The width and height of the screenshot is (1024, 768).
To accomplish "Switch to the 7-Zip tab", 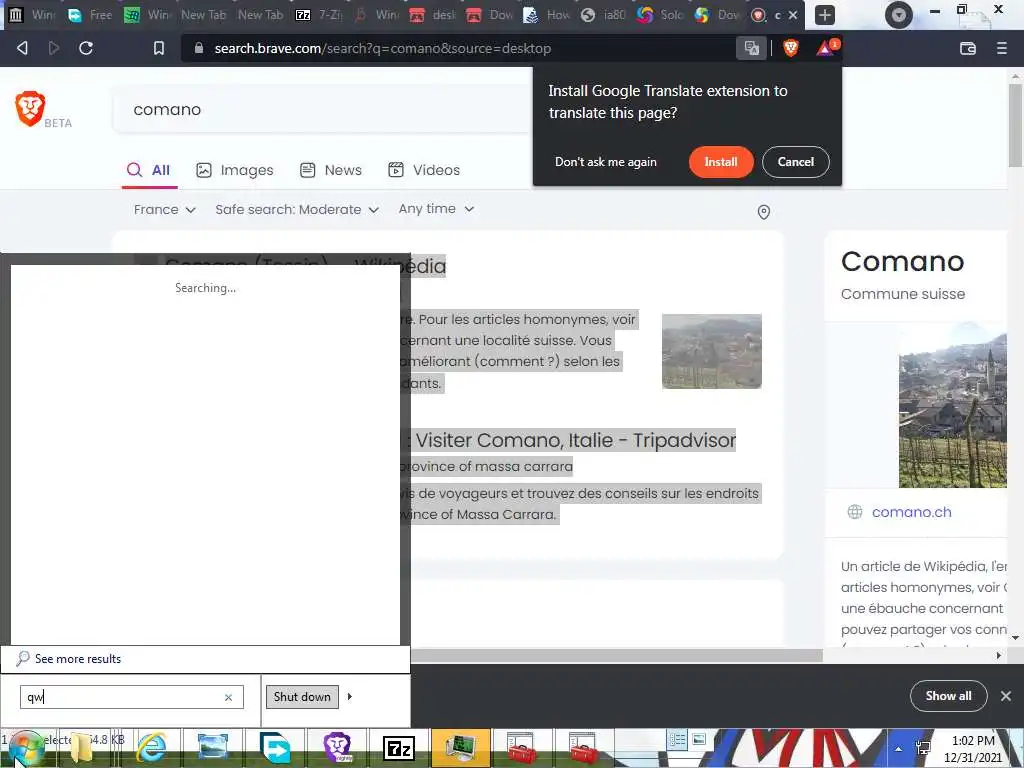I will [320, 14].
